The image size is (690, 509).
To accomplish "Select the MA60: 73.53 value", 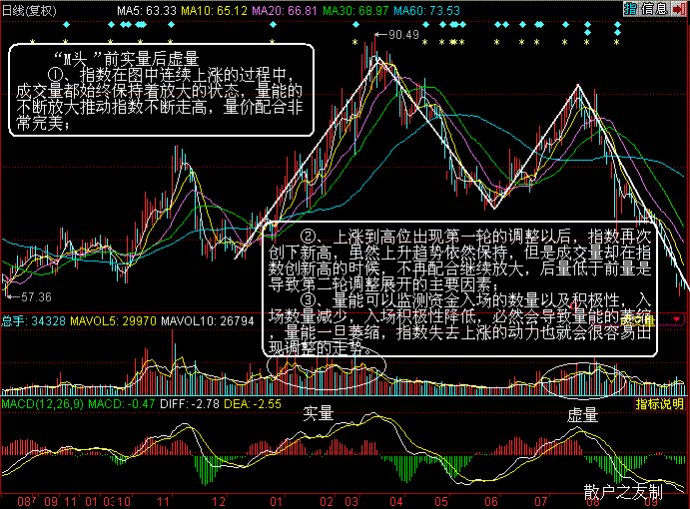I will [x=426, y=11].
